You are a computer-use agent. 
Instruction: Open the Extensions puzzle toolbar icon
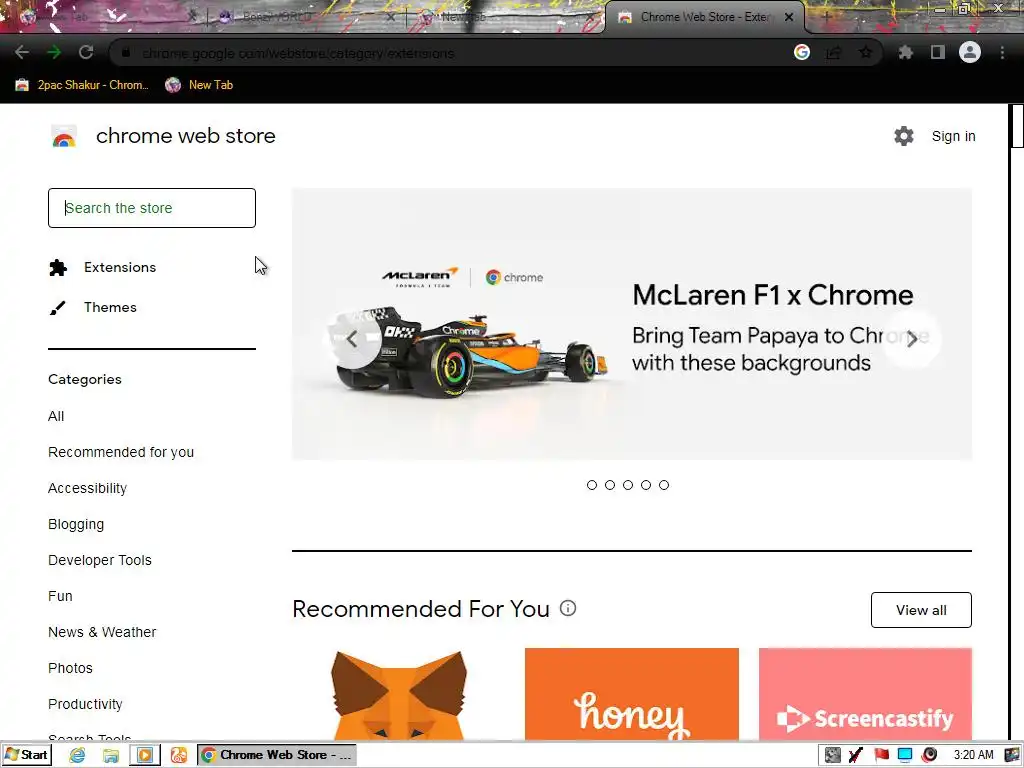coord(905,52)
